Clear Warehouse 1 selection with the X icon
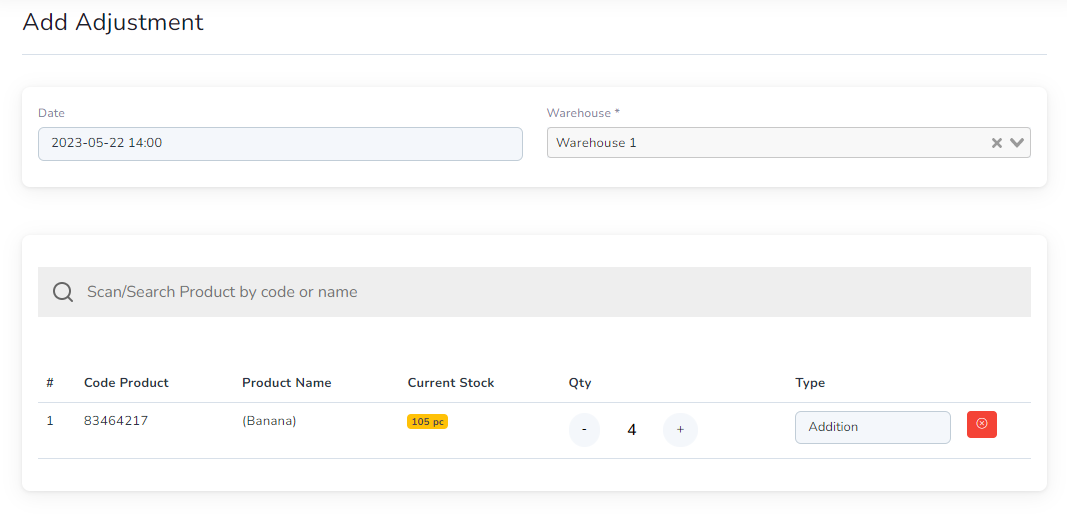 click(997, 143)
